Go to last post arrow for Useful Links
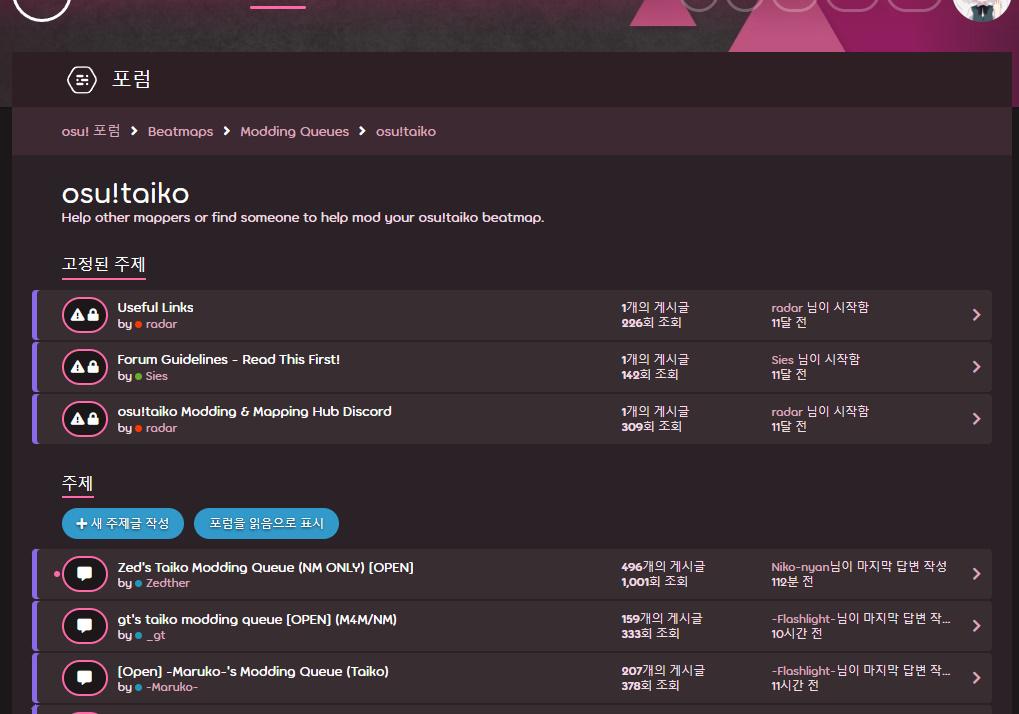 point(976,315)
